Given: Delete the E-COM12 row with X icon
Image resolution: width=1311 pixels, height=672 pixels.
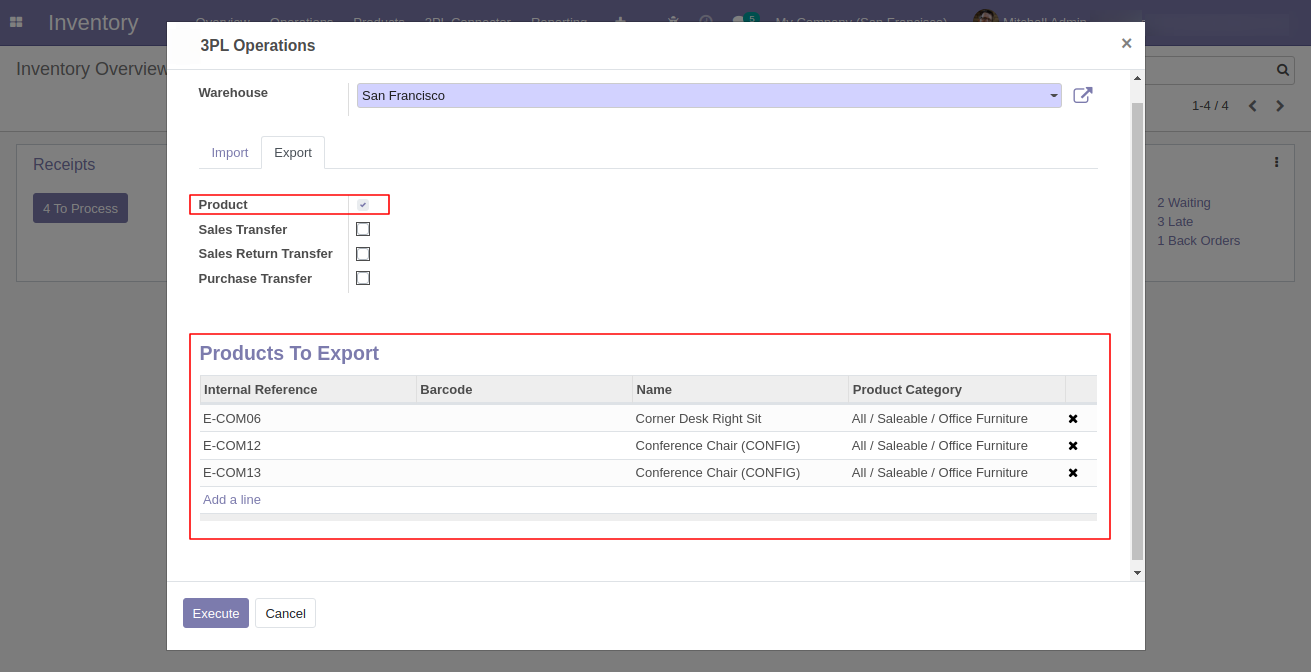Looking at the screenshot, I should [1073, 446].
